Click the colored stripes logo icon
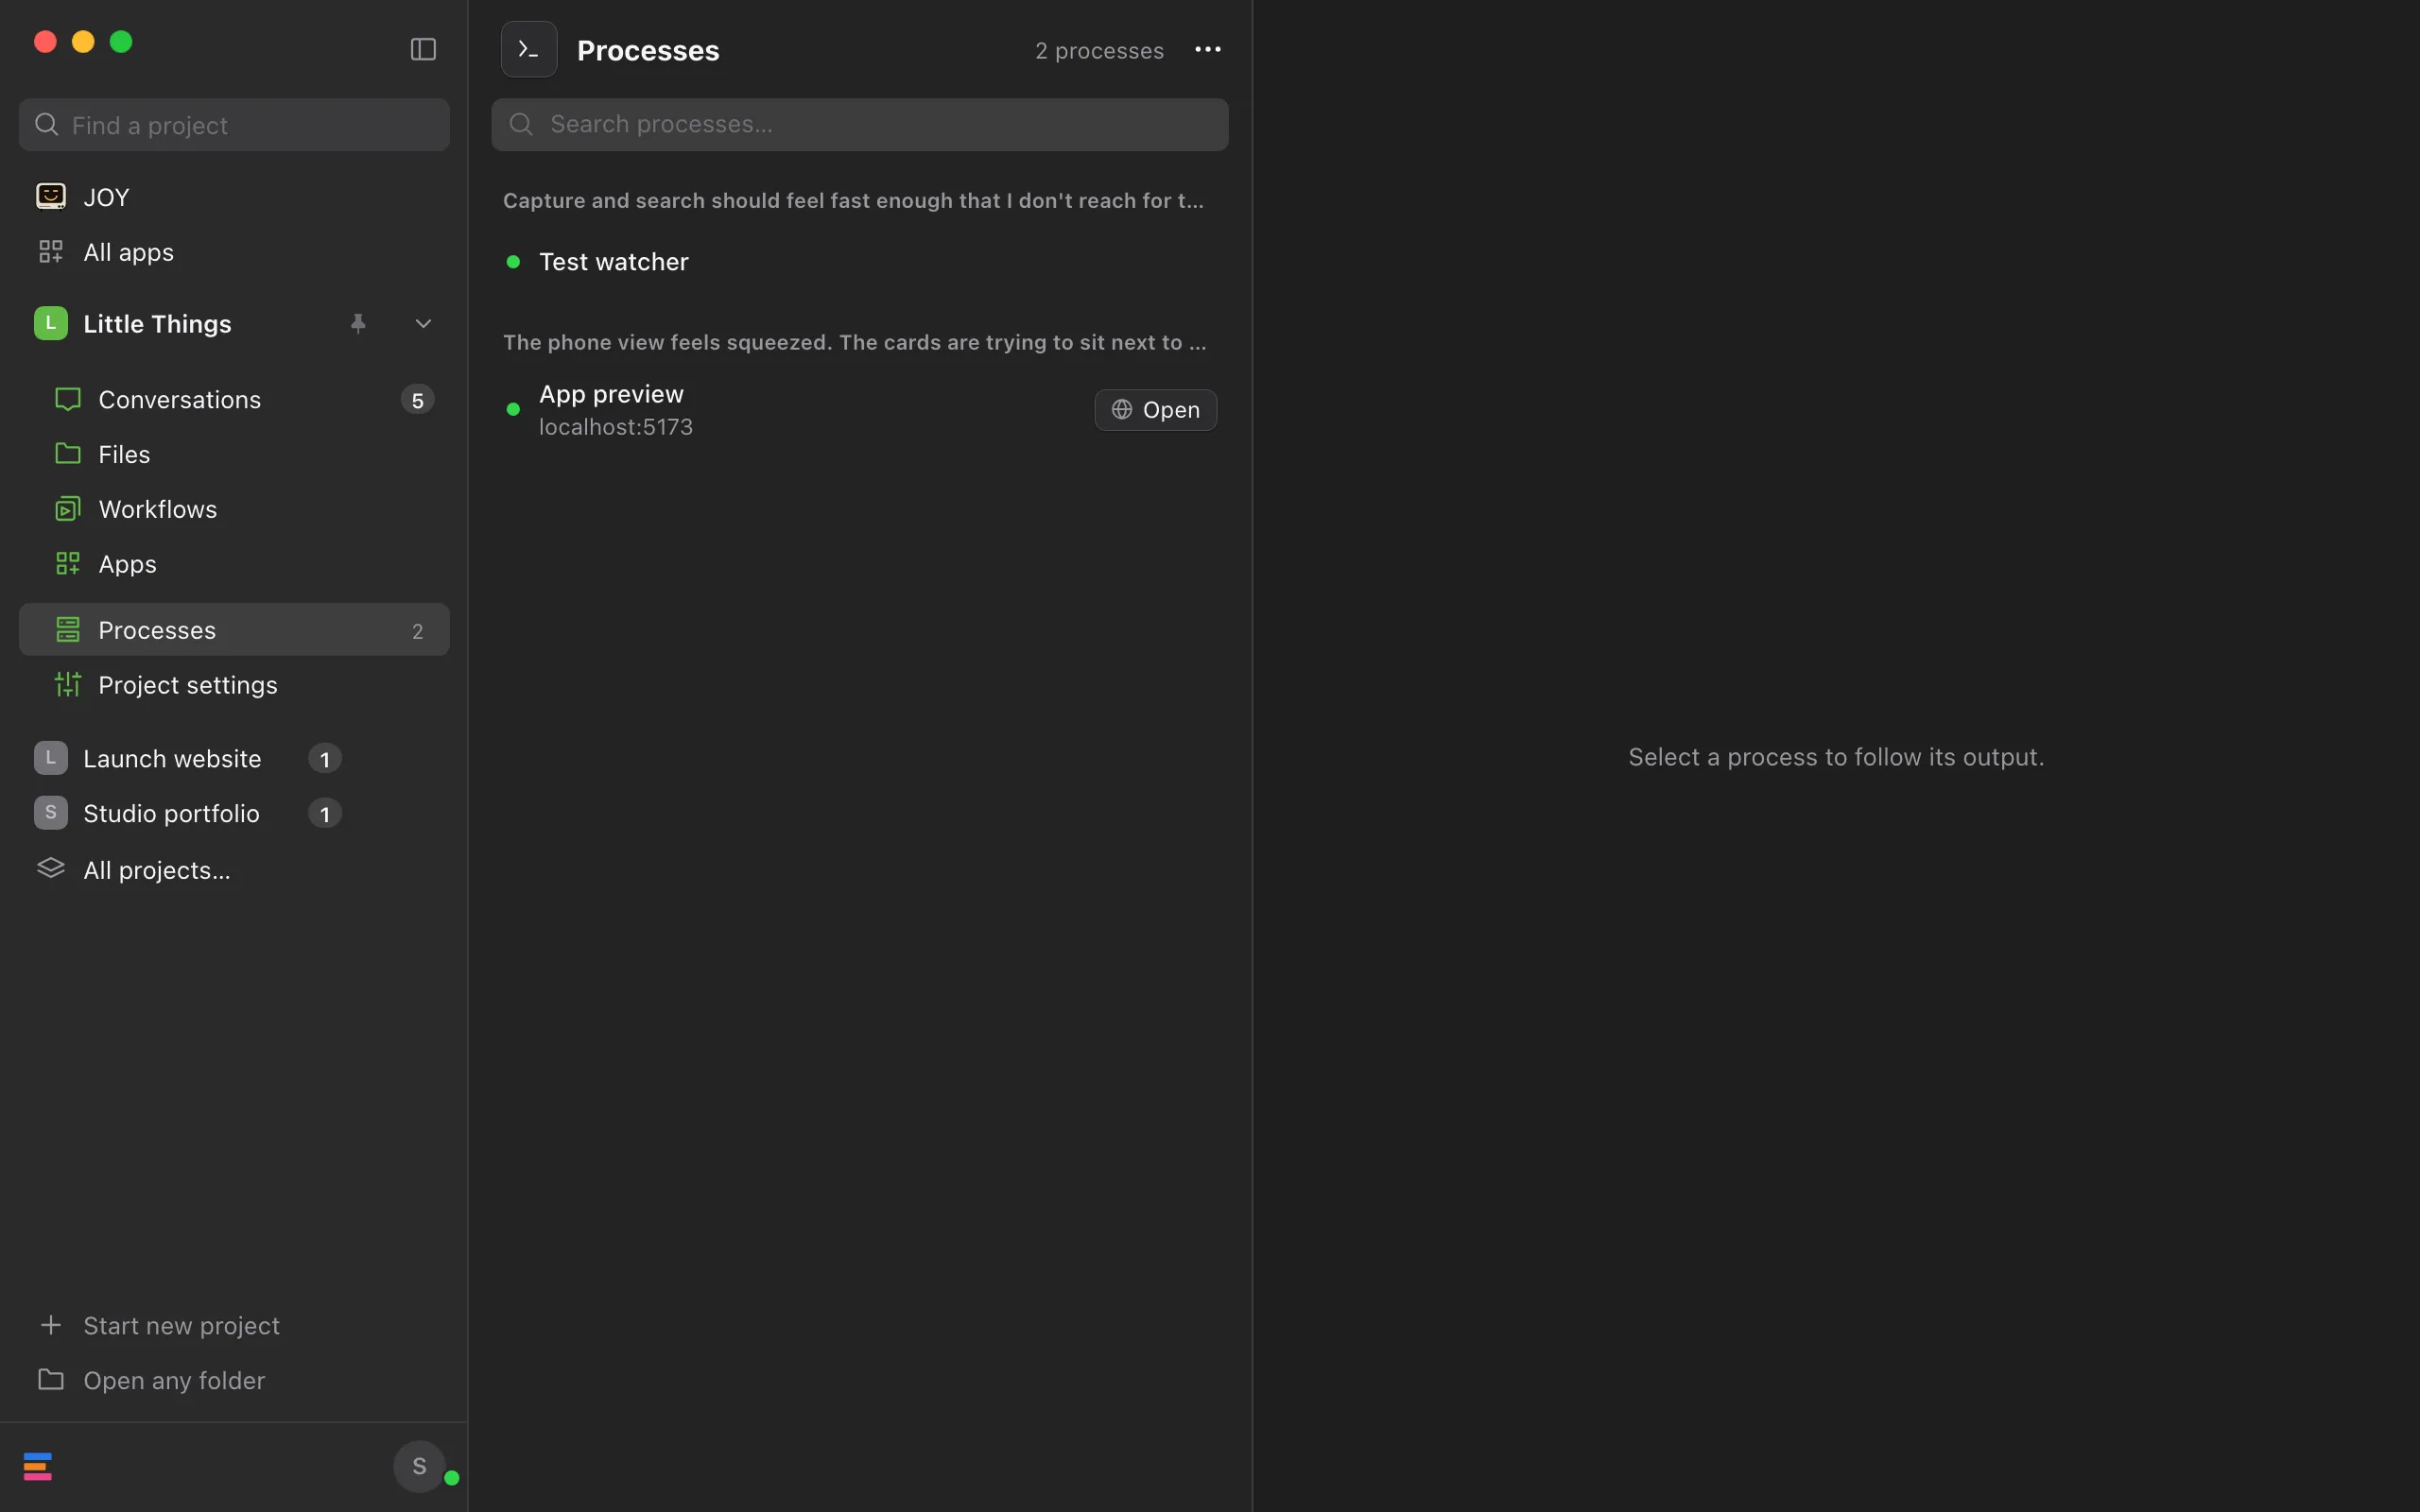2420x1512 pixels. pyautogui.click(x=38, y=1466)
